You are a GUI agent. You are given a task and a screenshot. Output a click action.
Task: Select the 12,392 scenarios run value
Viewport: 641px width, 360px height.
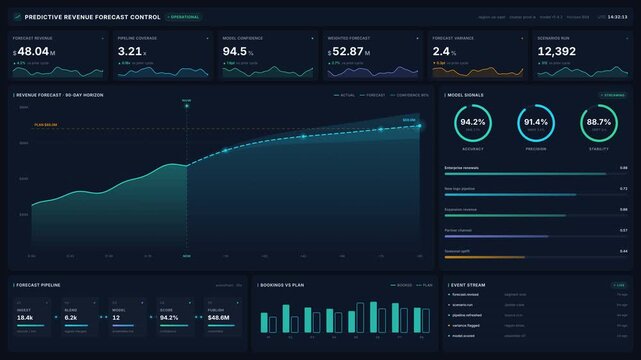[556, 51]
